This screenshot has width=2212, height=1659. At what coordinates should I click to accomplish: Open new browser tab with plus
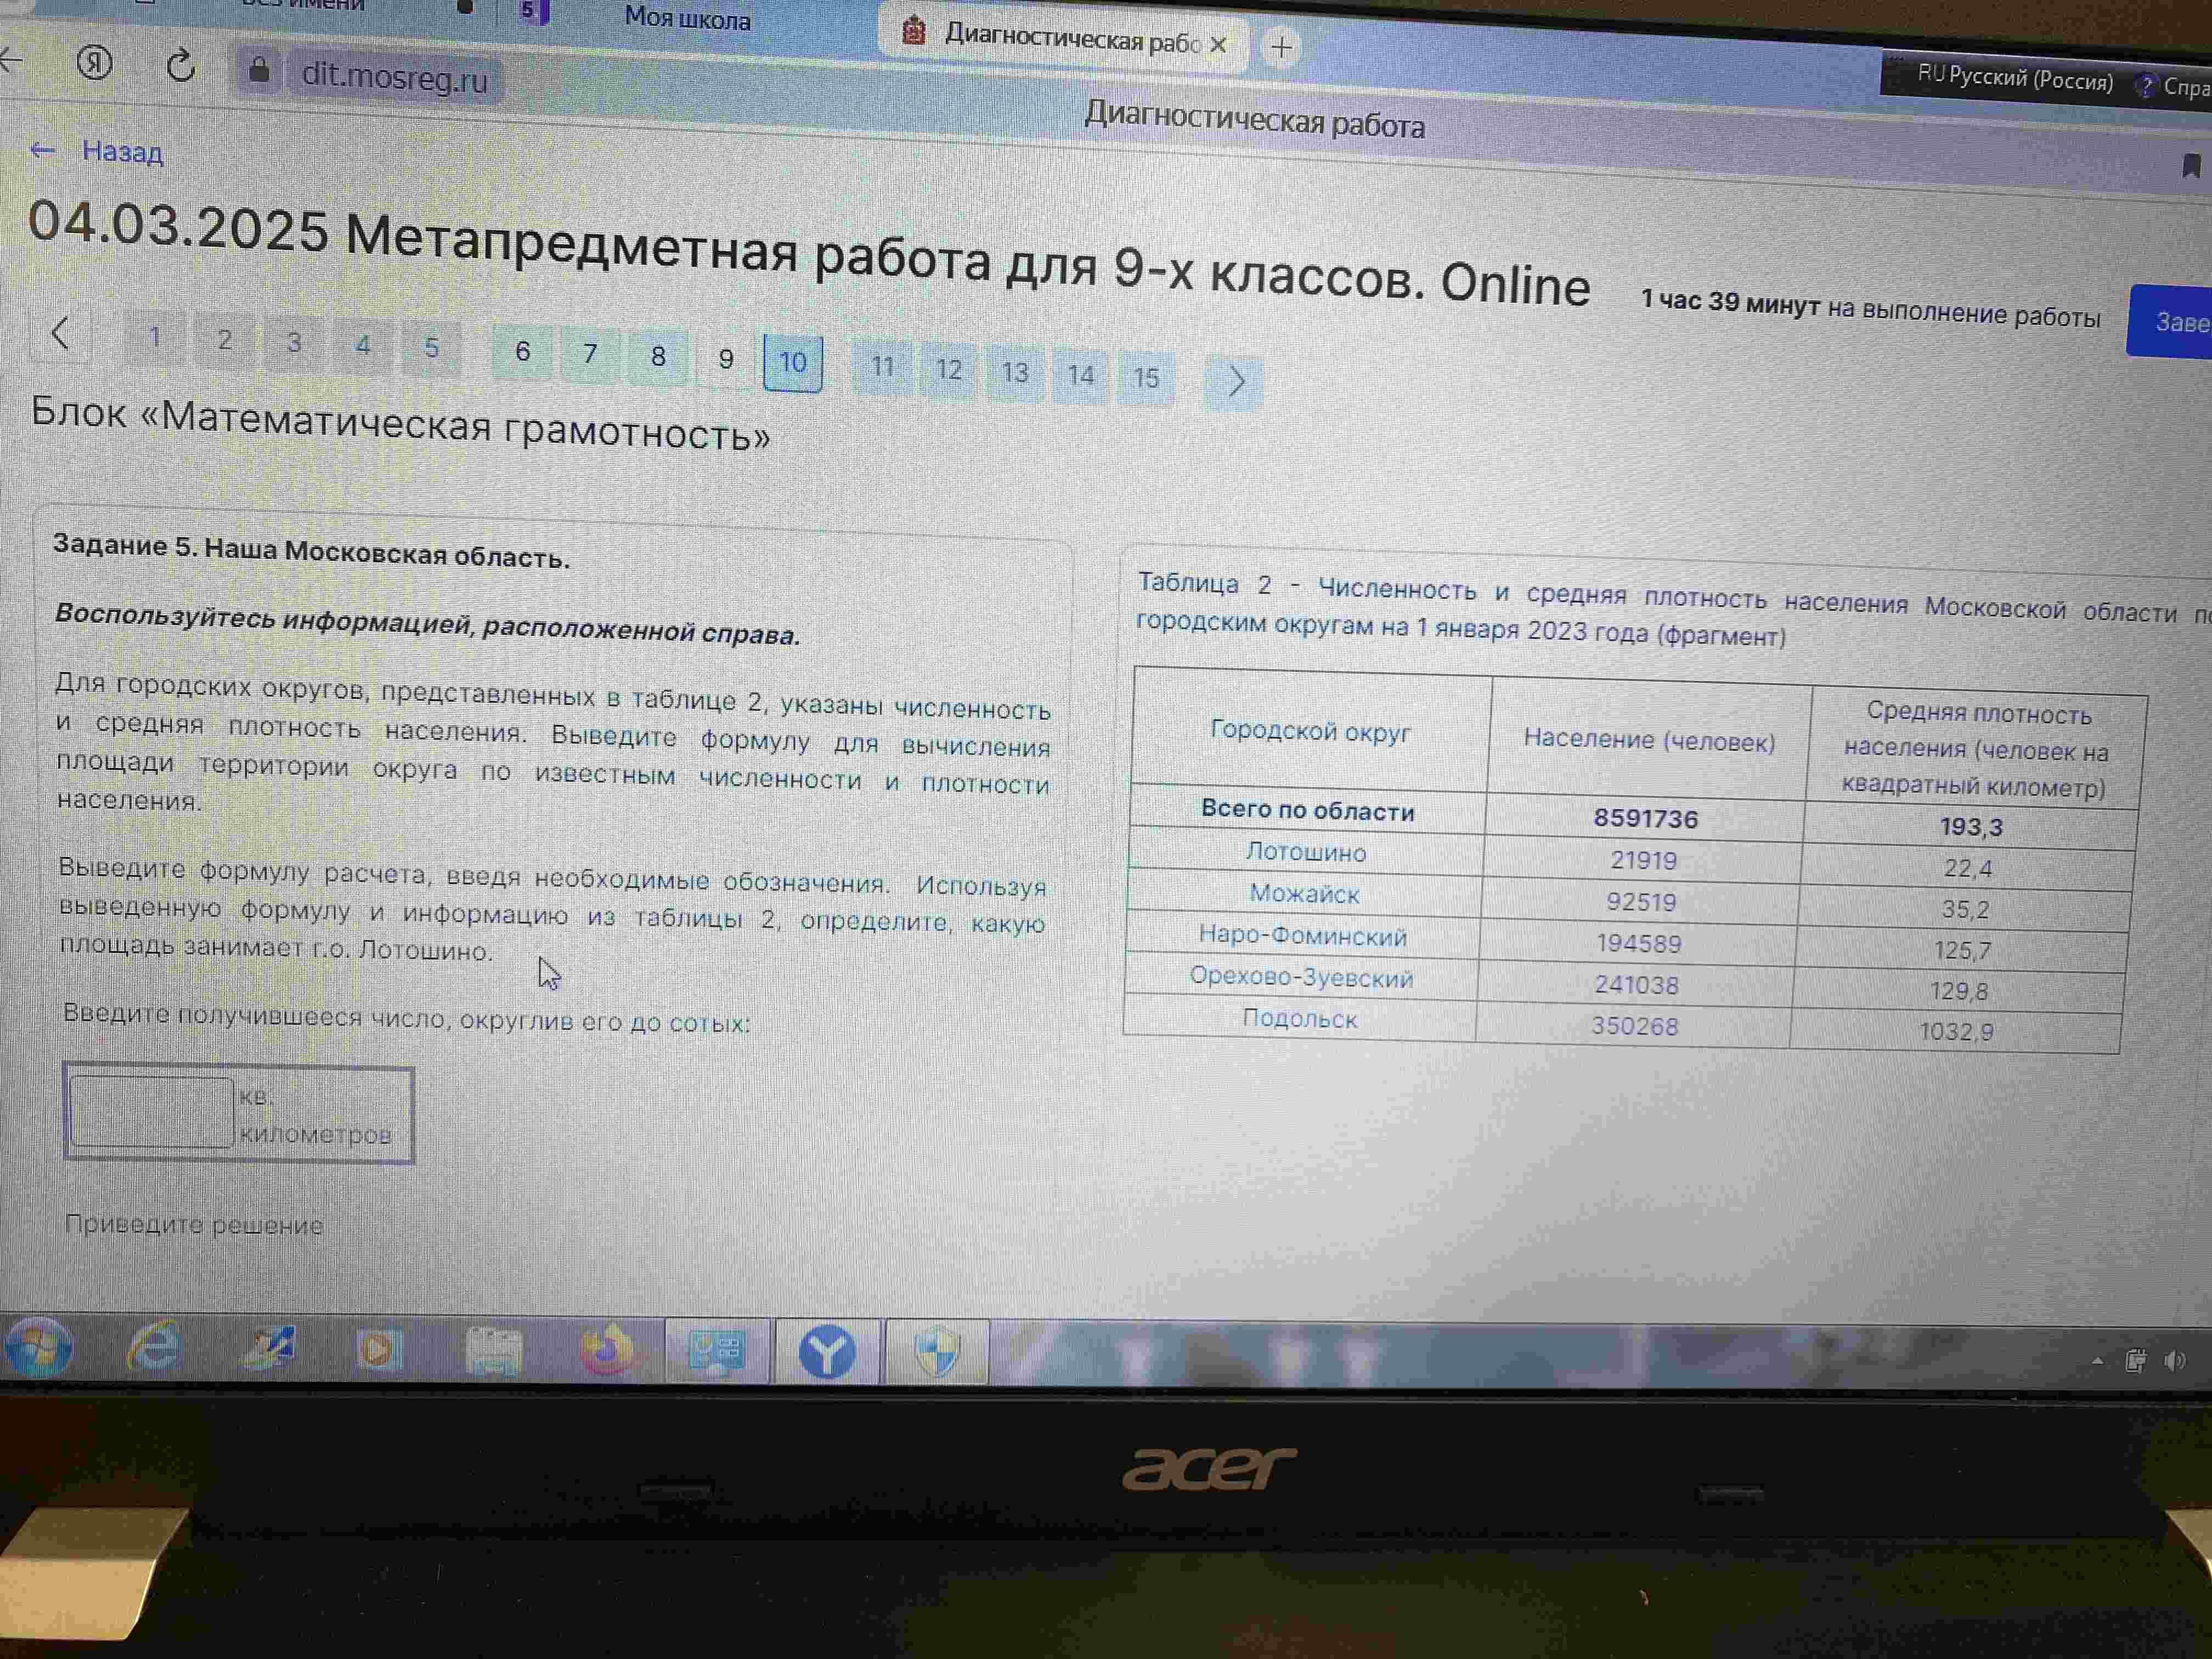tap(1281, 47)
